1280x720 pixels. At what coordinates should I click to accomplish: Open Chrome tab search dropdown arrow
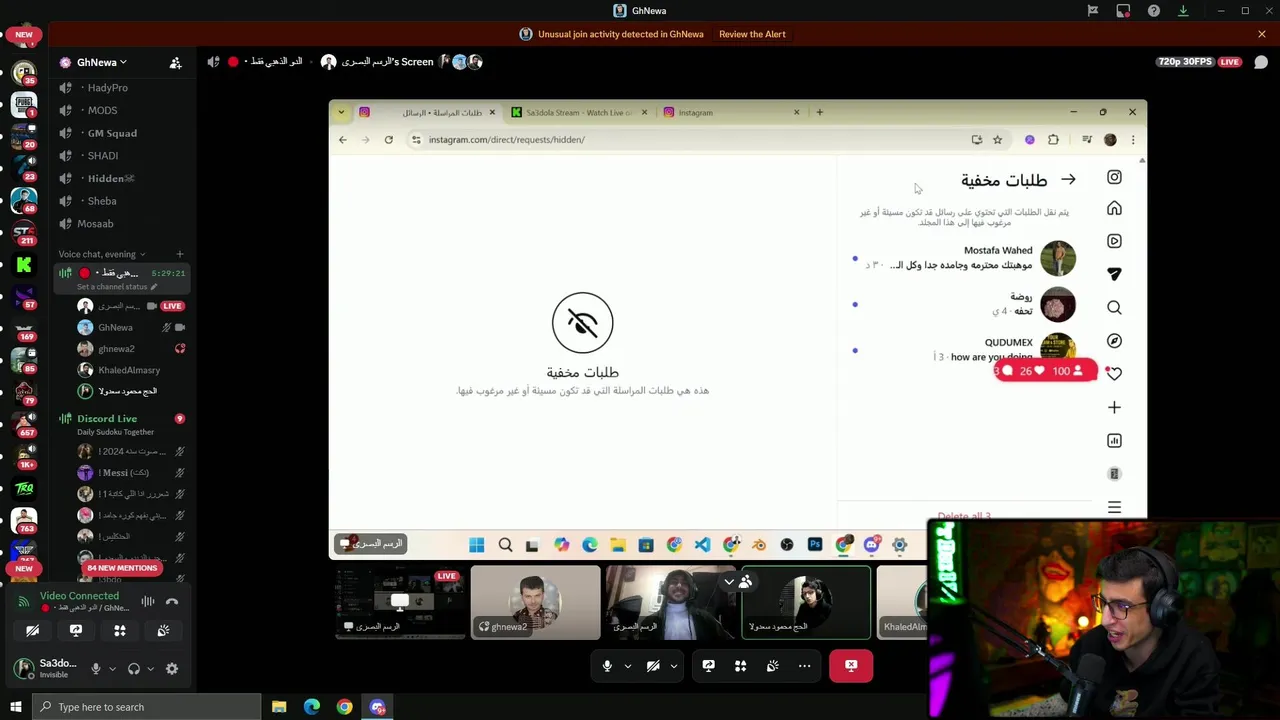pyautogui.click(x=341, y=112)
